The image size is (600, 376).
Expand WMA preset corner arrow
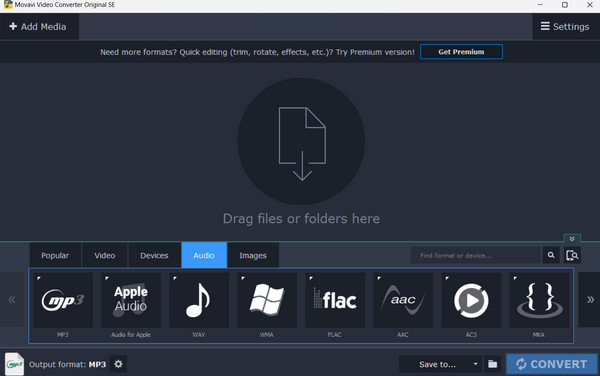point(243,278)
